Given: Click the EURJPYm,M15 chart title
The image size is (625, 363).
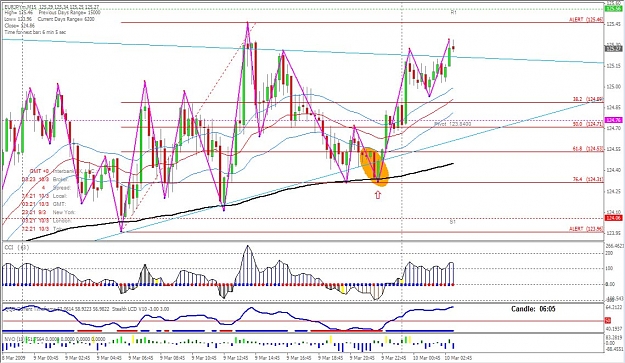Looking at the screenshot, I should 21,7.
